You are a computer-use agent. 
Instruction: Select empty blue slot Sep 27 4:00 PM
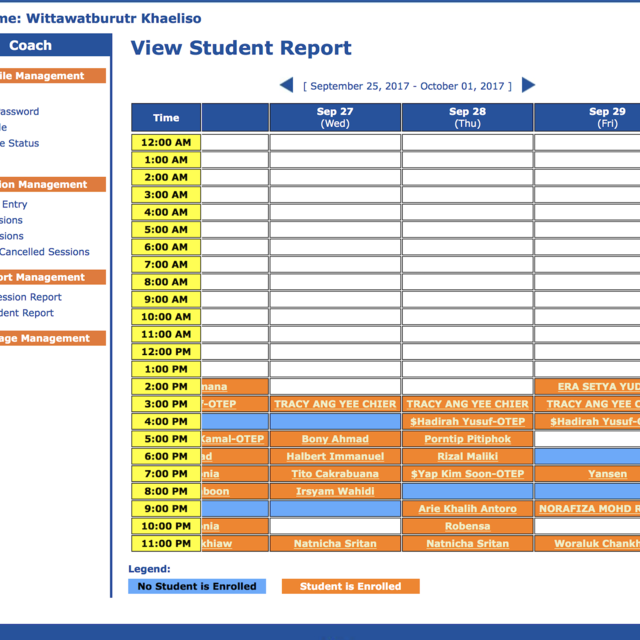tap(335, 422)
